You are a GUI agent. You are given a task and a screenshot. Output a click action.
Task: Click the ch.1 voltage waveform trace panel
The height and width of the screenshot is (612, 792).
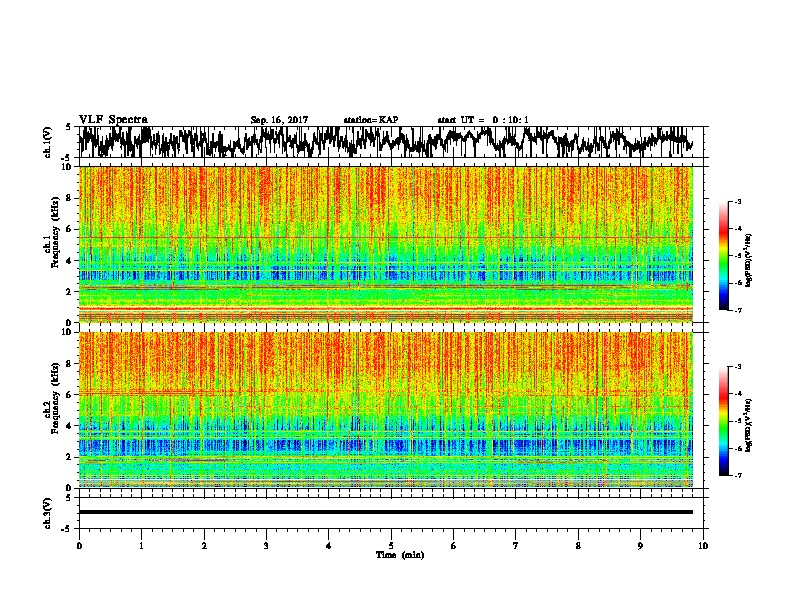pyautogui.click(x=391, y=142)
